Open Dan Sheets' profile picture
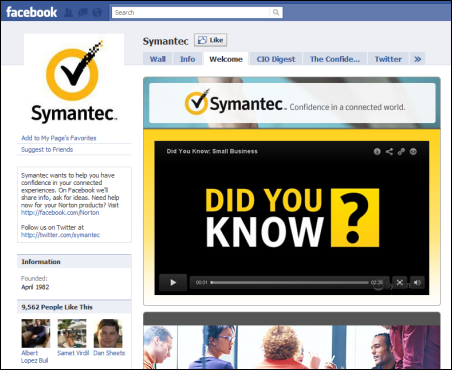 (108, 333)
